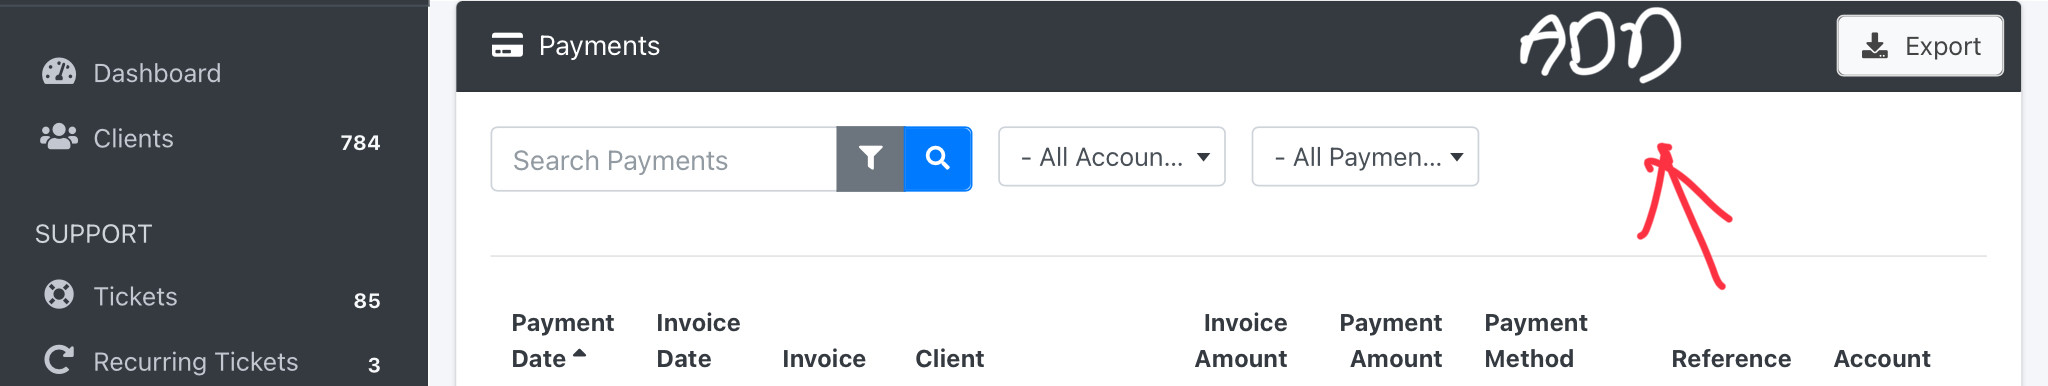The image size is (2048, 386).
Task: Sort by Payment Date column arrow
Action: (579, 353)
